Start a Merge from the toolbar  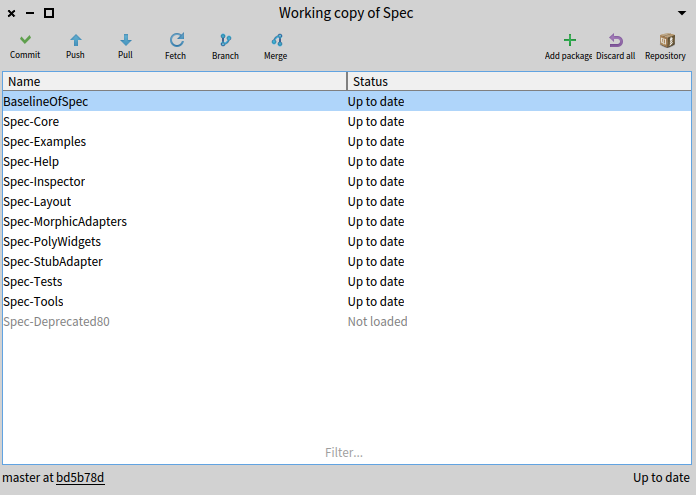[x=276, y=40]
